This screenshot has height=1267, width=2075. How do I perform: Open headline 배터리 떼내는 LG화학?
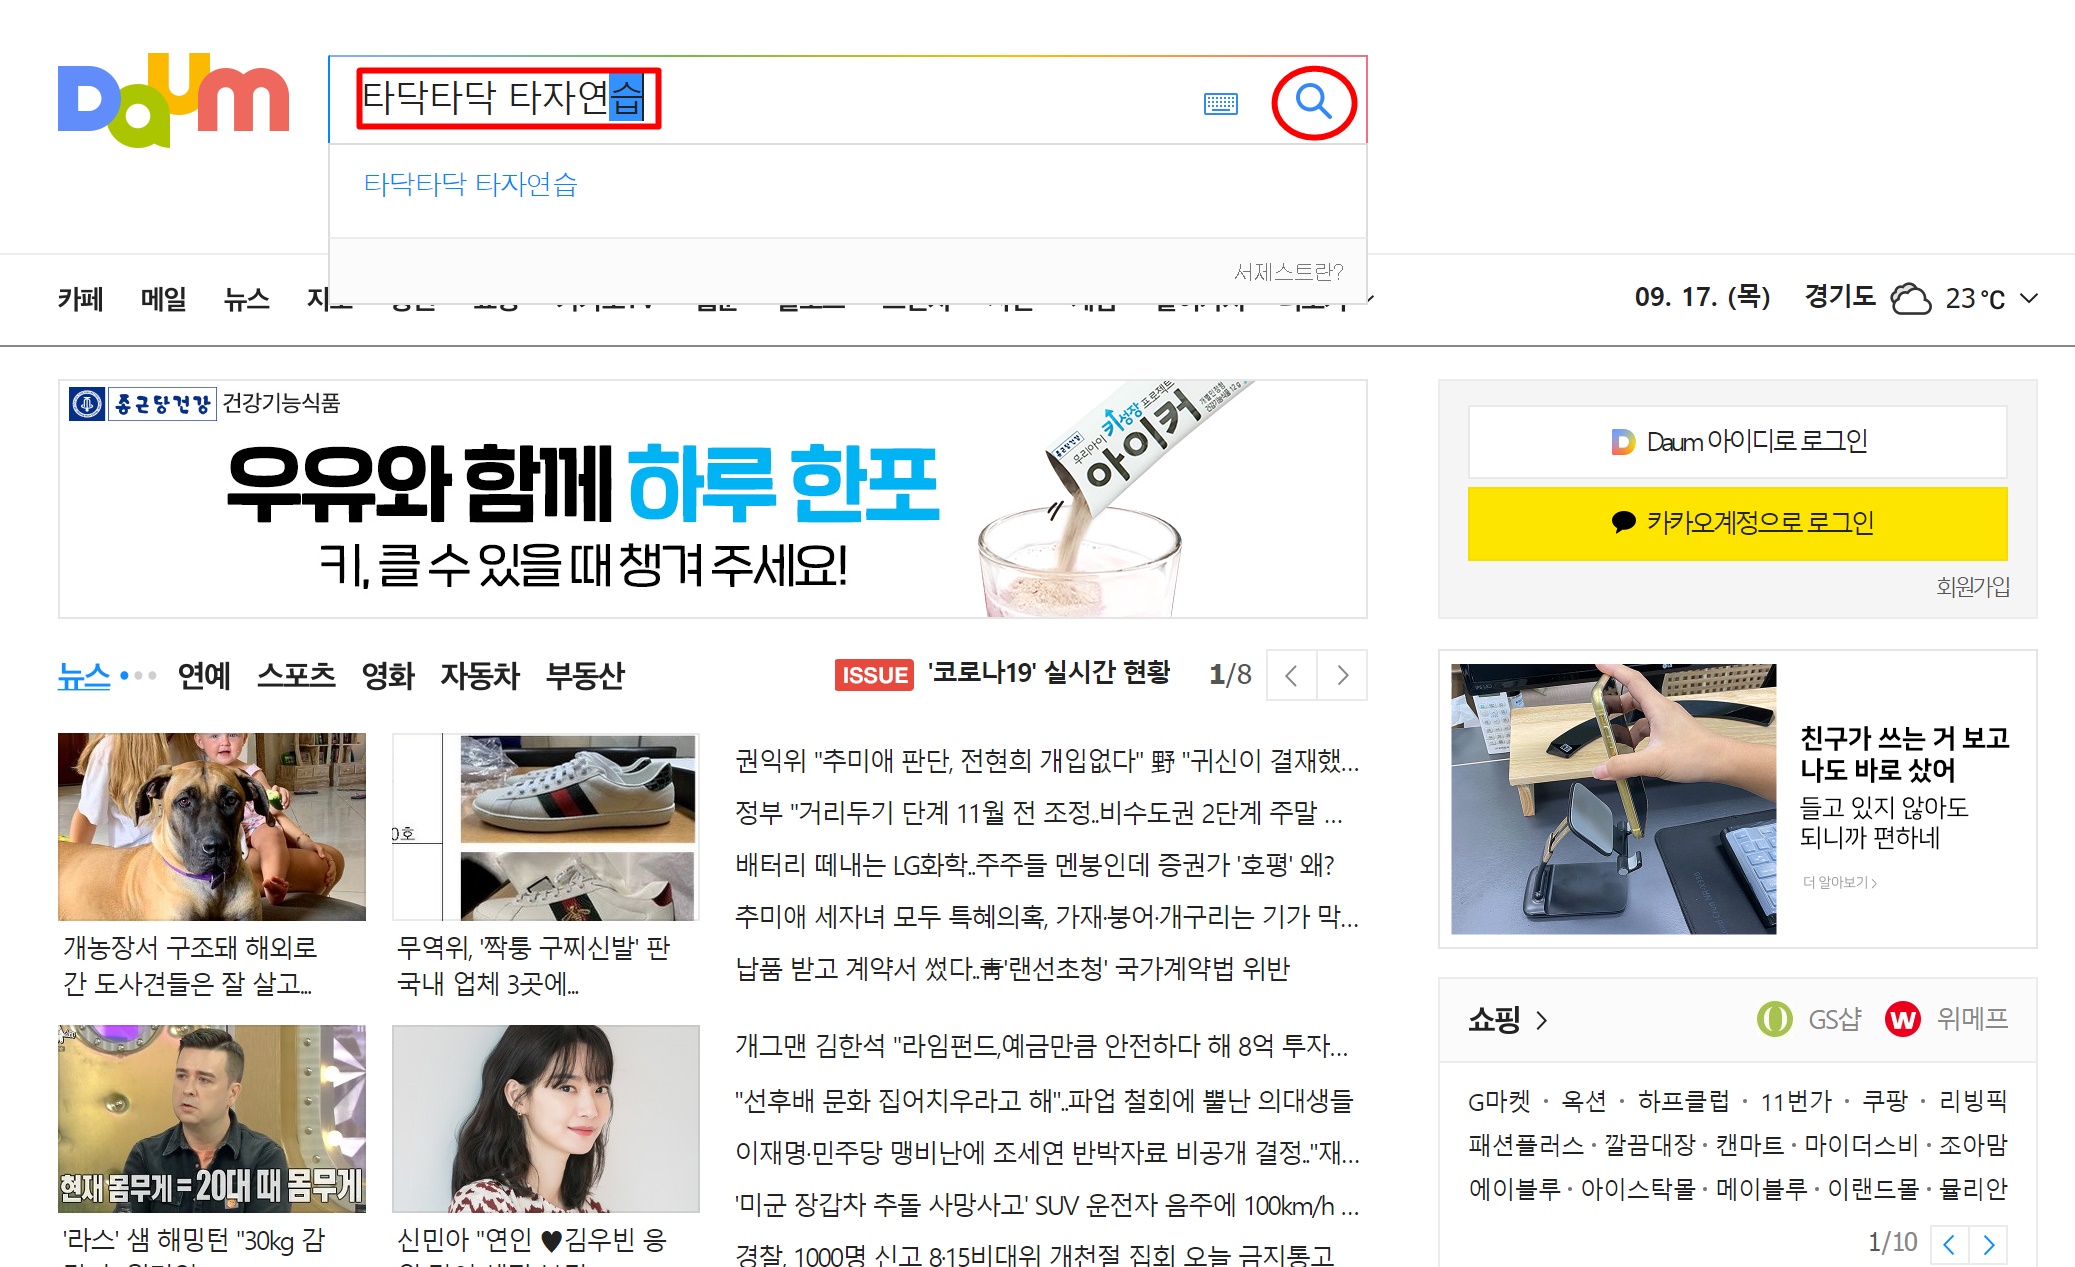click(1034, 865)
